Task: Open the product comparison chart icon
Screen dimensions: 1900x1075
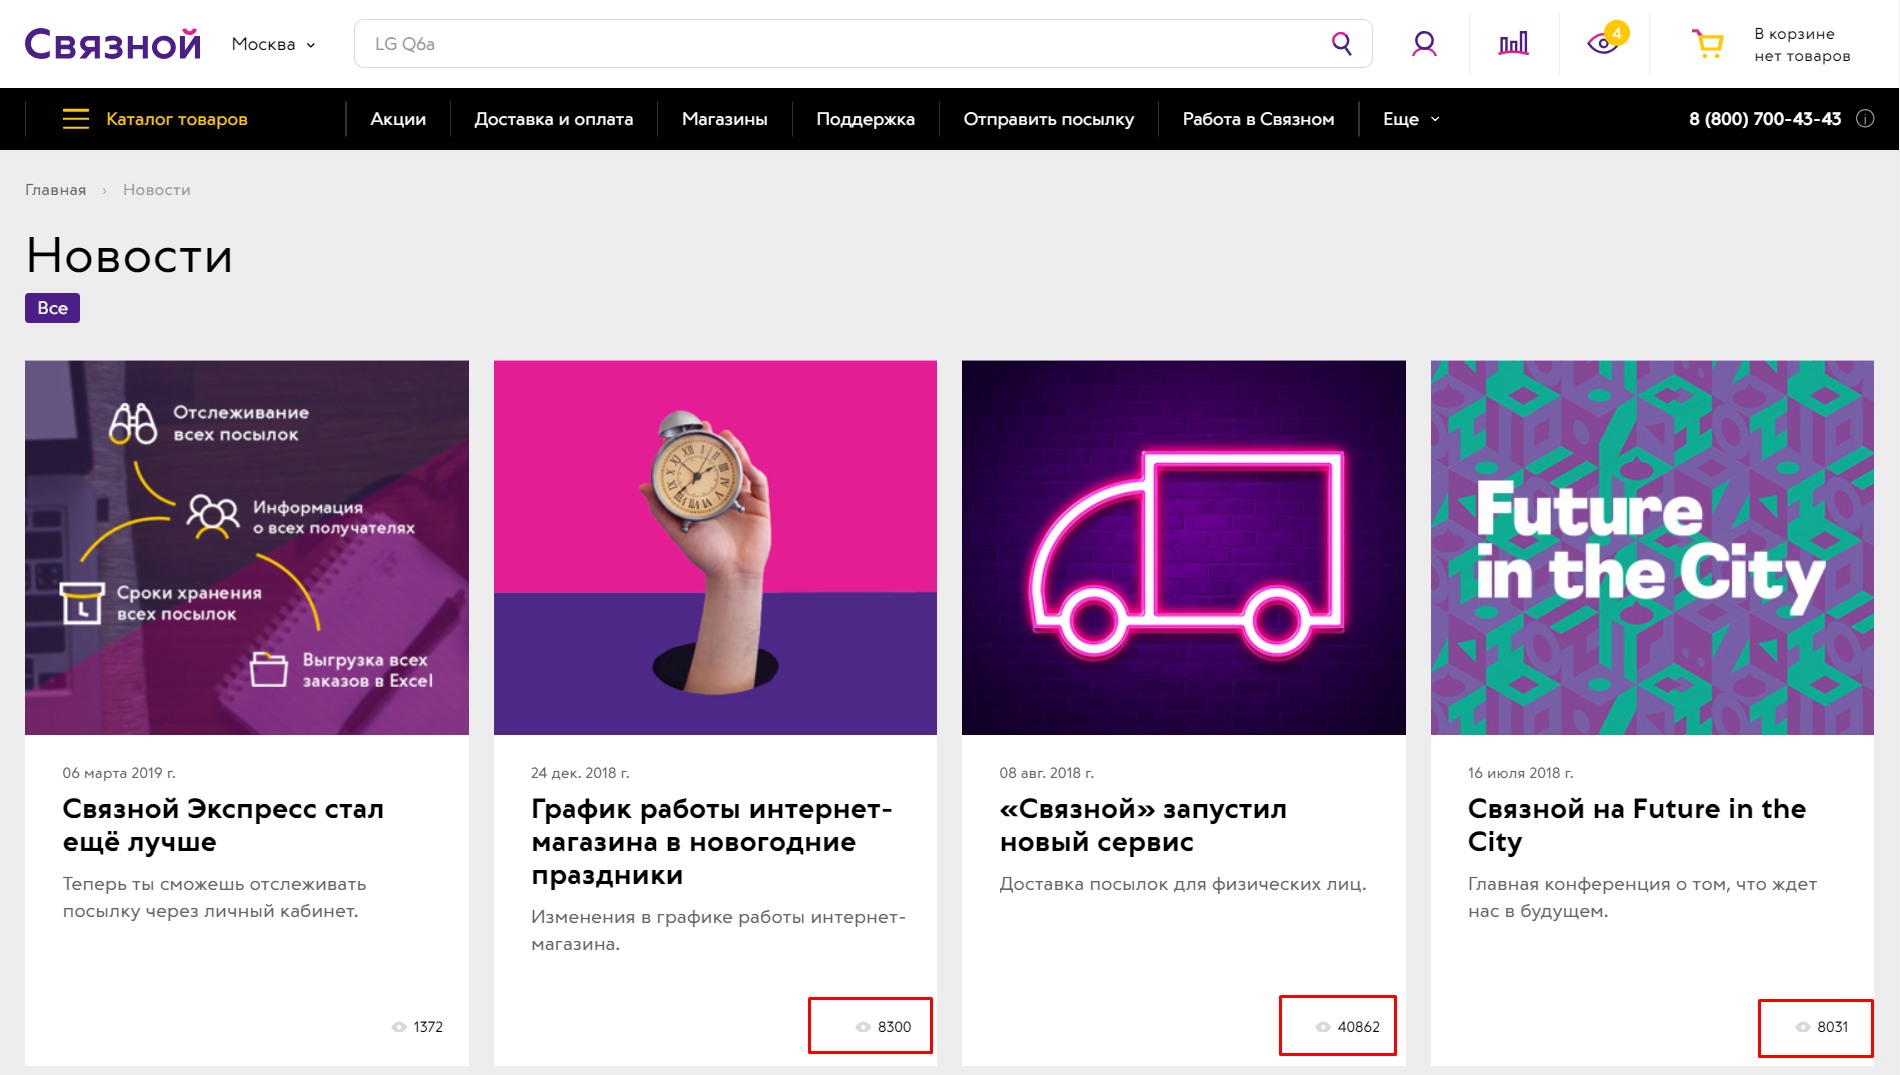Action: click(x=1513, y=44)
